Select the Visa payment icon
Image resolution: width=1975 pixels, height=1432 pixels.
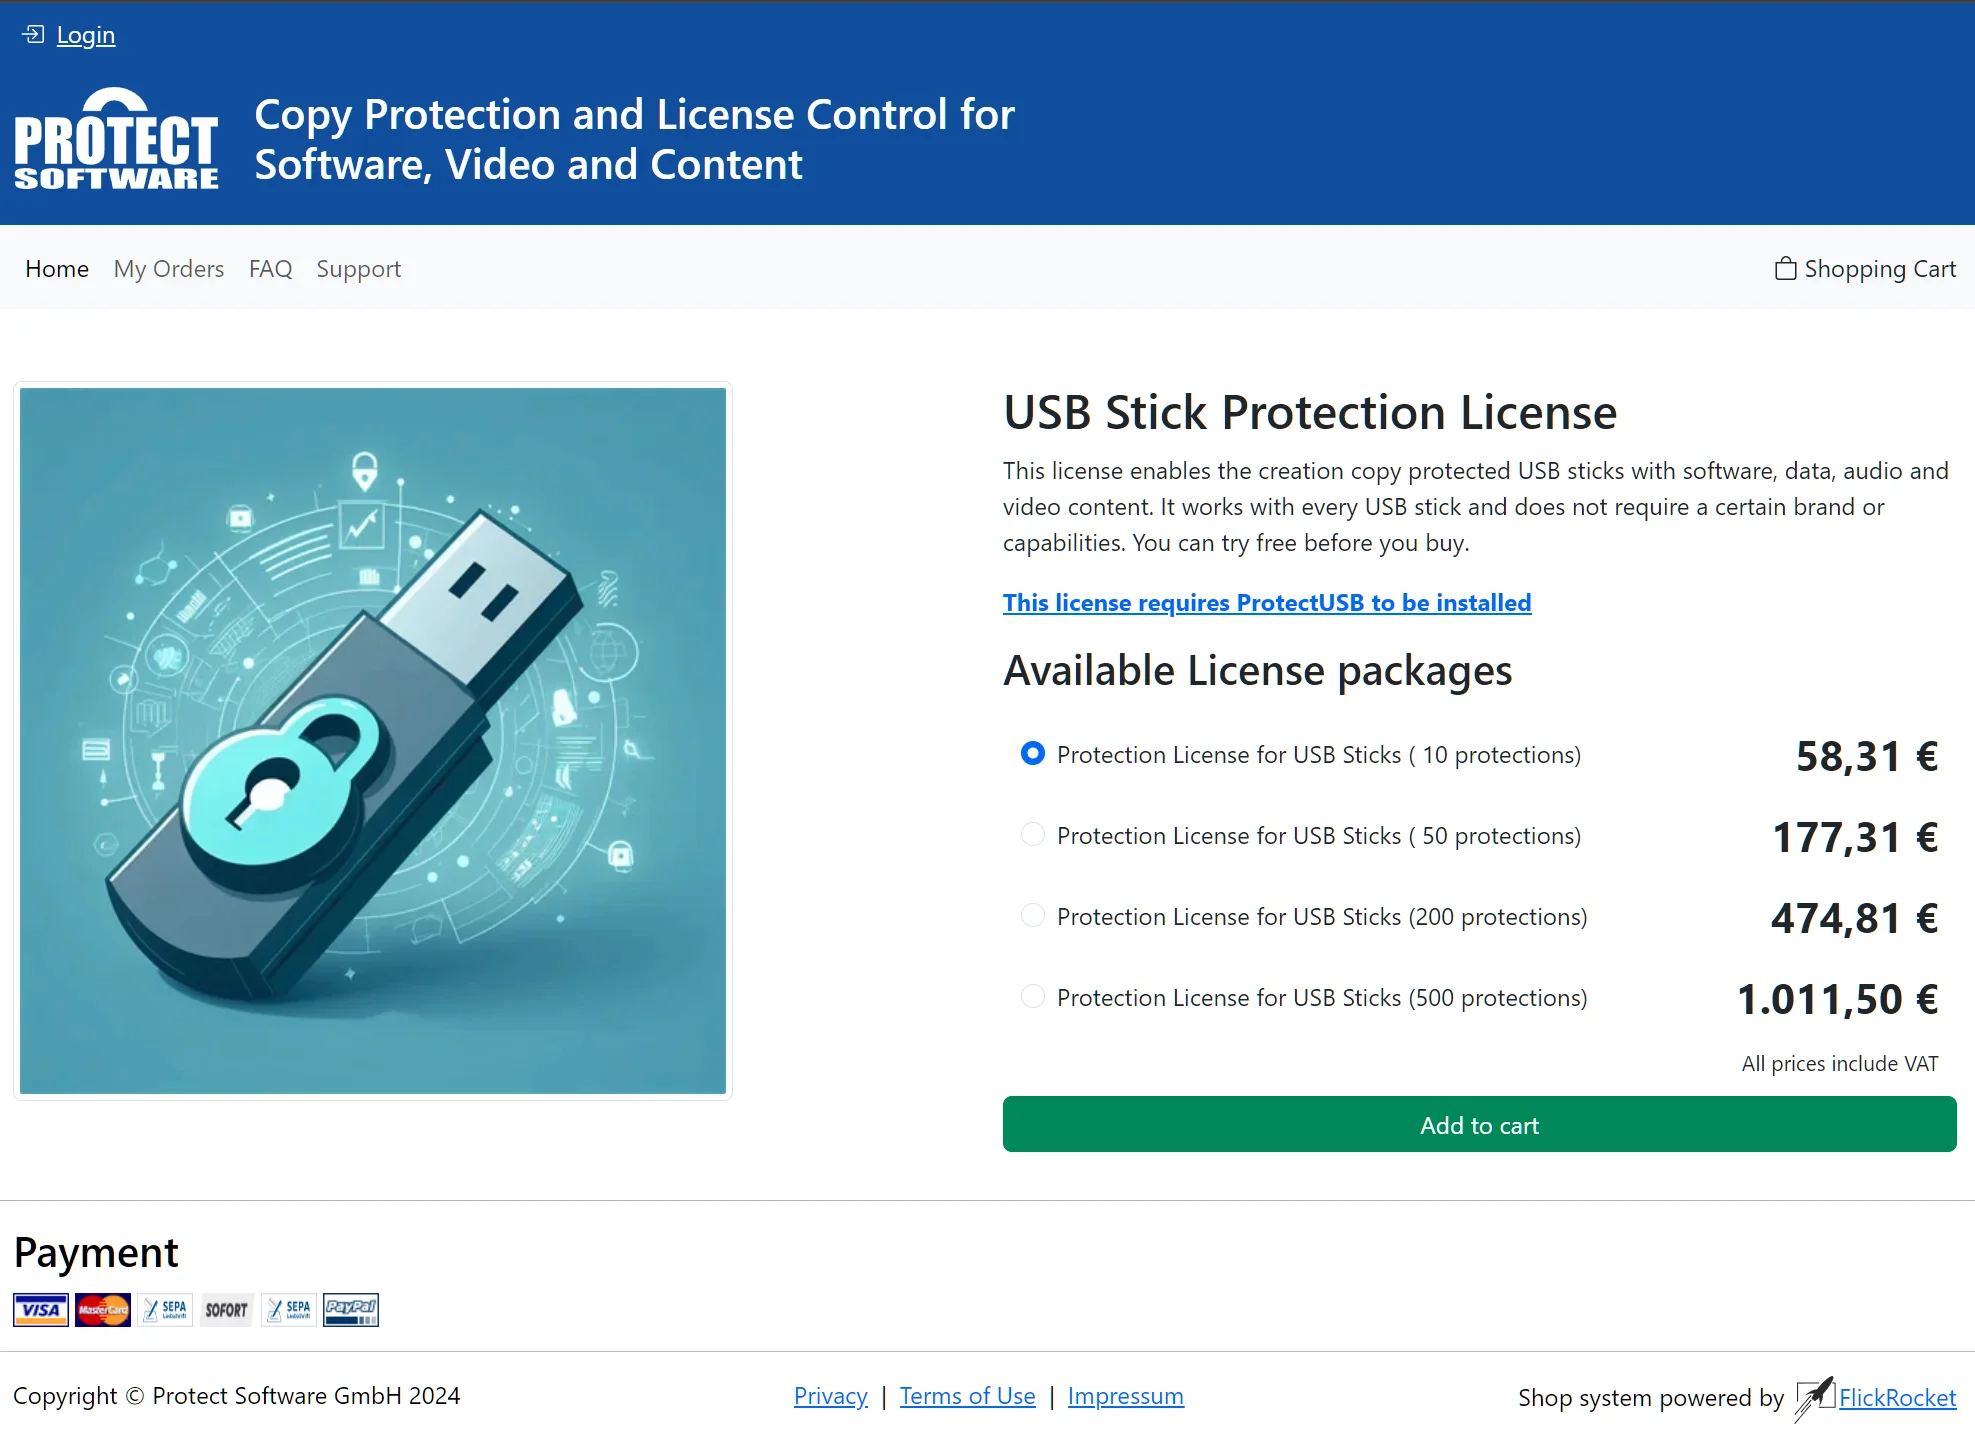[40, 1310]
